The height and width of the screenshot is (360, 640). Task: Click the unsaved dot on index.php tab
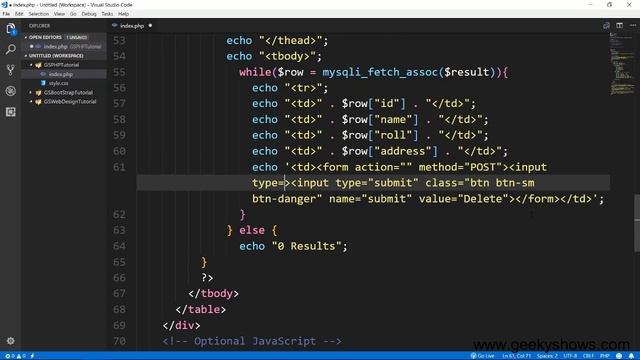(x=150, y=26)
